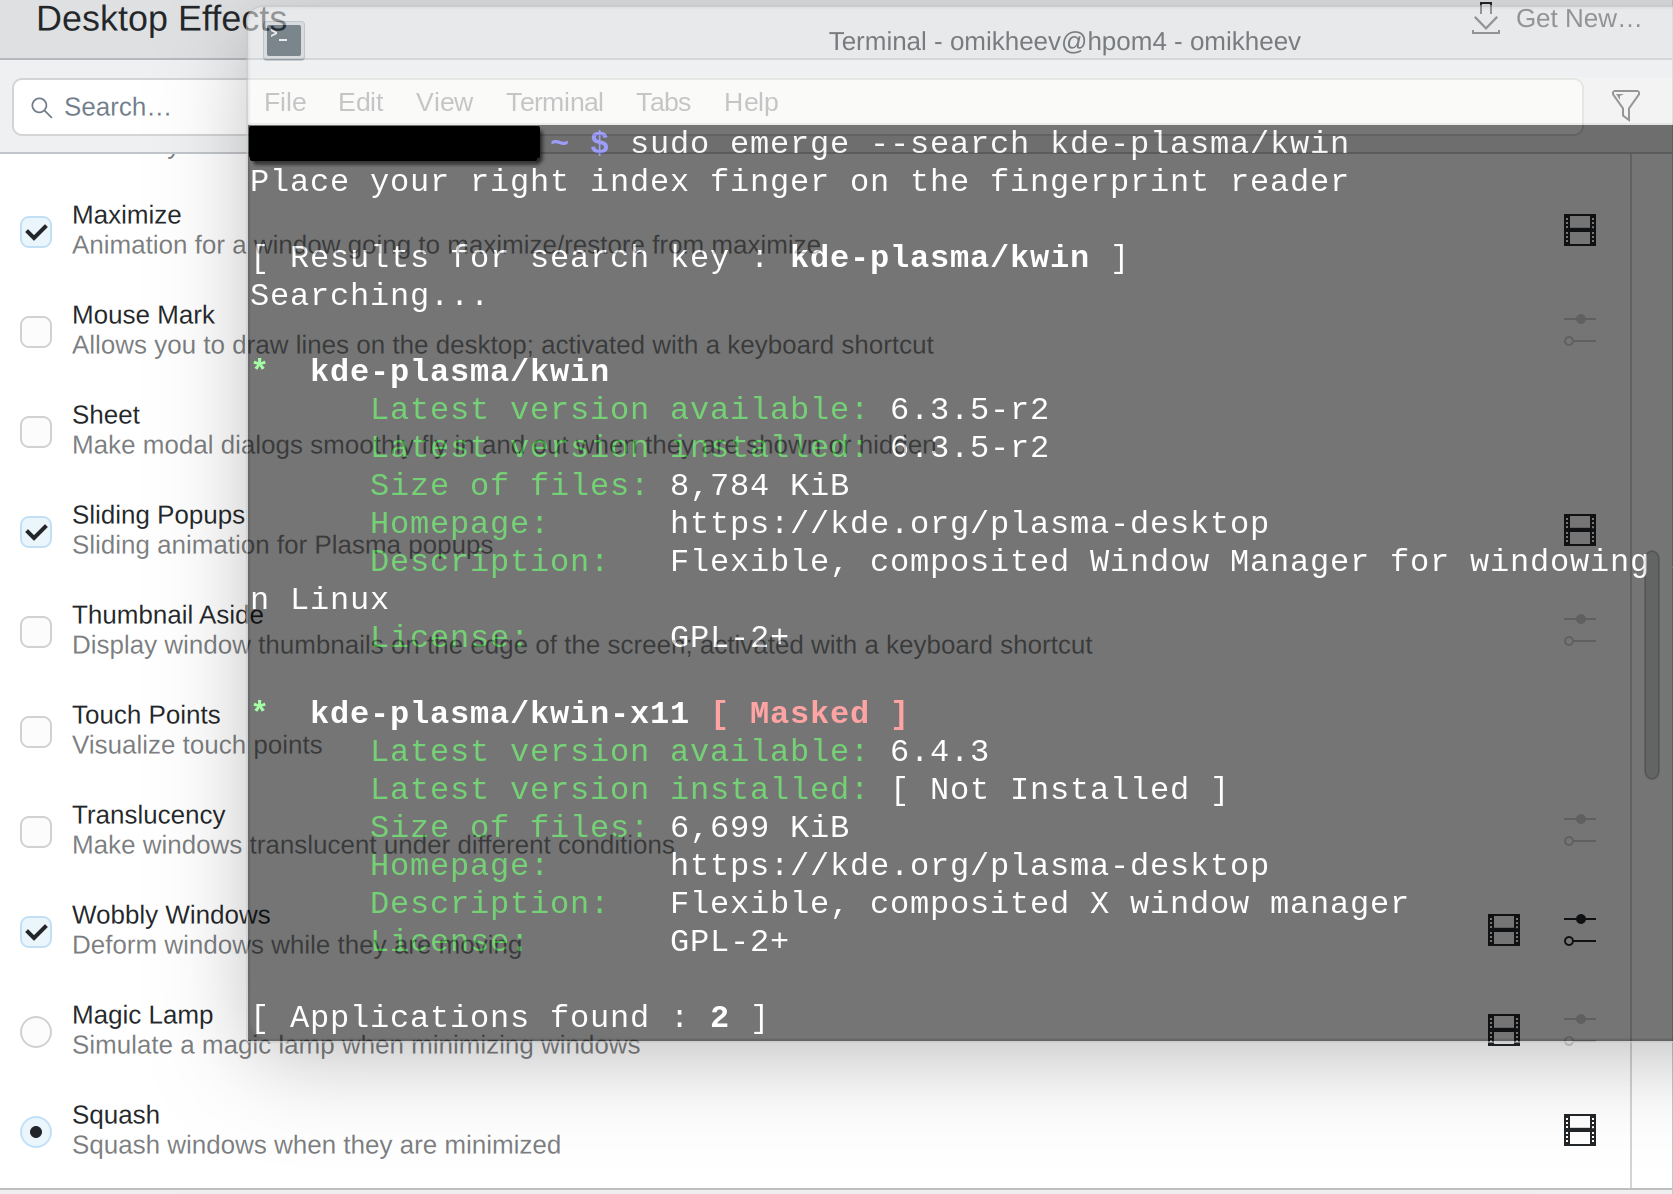Click the Get New download icon

[1486, 18]
